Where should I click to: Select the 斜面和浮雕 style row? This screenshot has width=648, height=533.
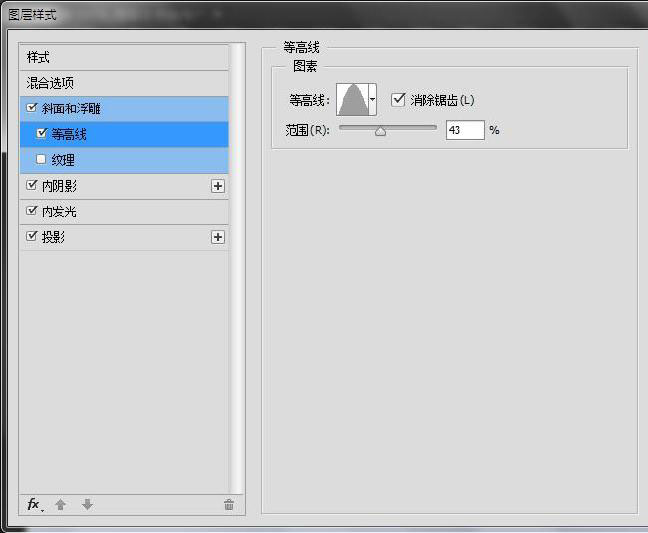pyautogui.click(x=124, y=109)
